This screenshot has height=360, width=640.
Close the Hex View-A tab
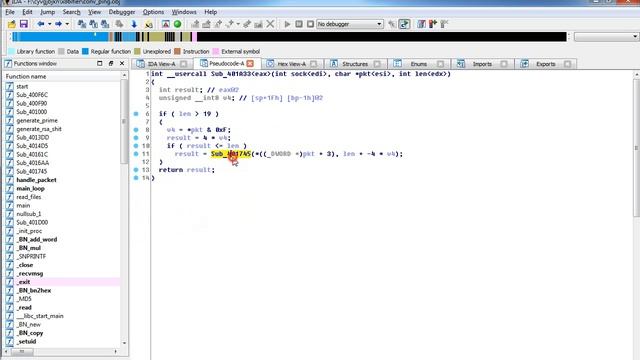[x=313, y=64]
